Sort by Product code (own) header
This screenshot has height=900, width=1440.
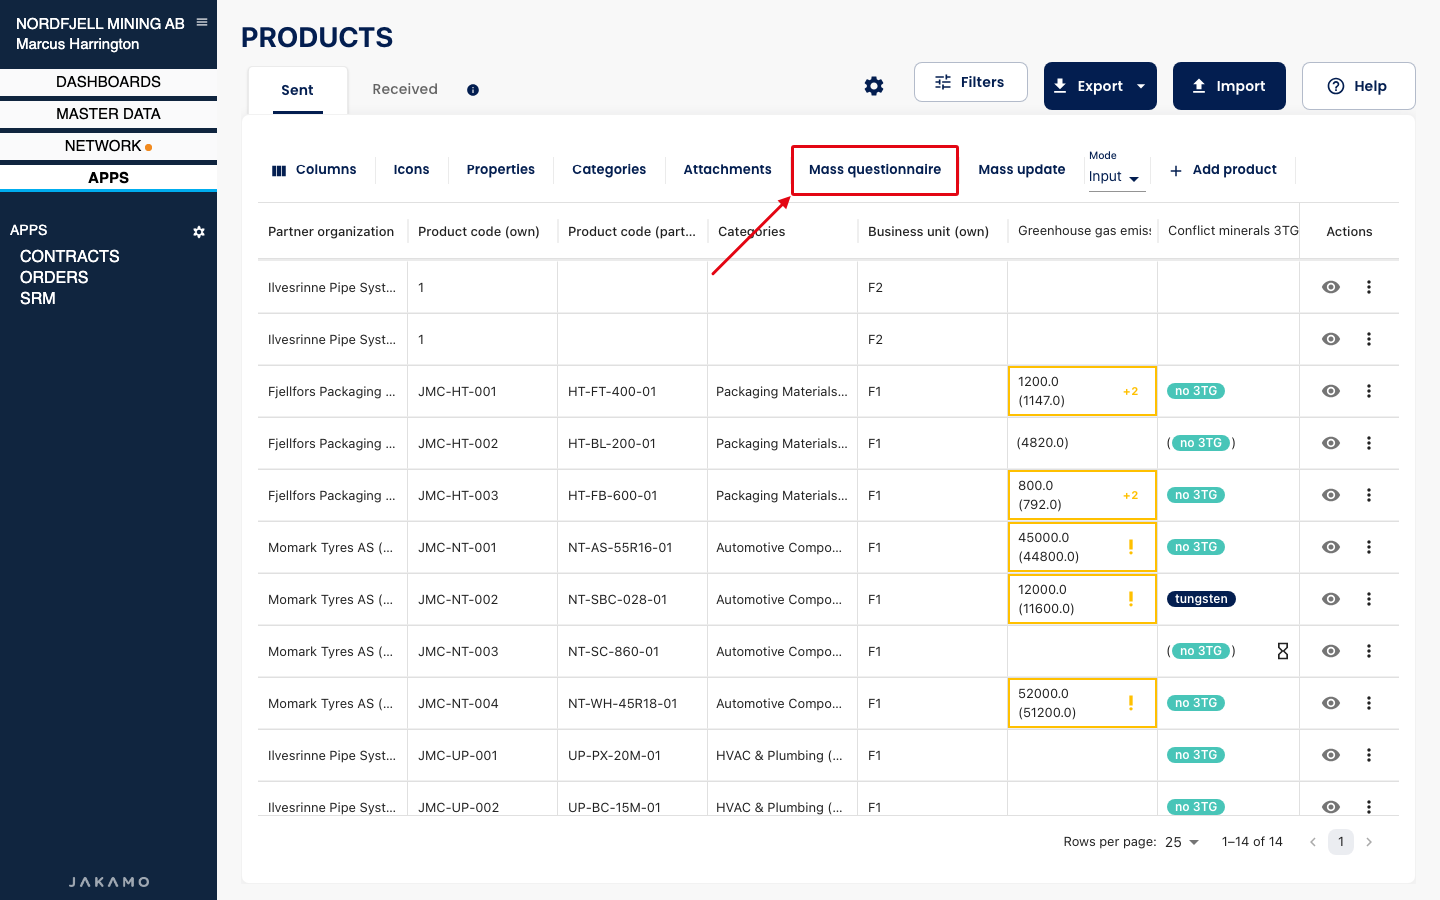479,232
